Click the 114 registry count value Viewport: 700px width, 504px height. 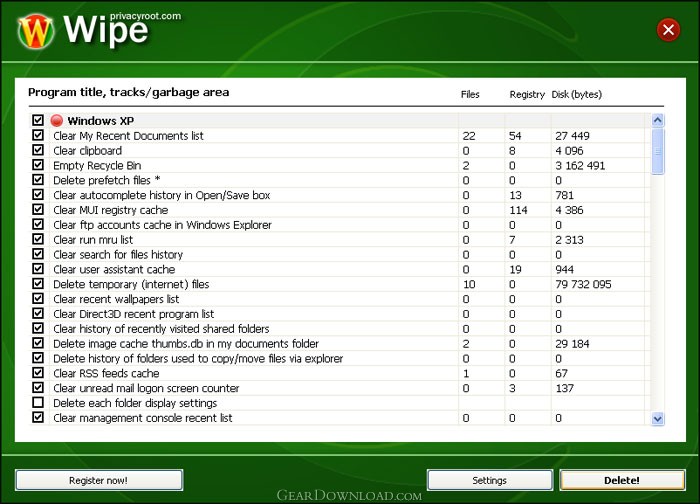[x=518, y=210]
